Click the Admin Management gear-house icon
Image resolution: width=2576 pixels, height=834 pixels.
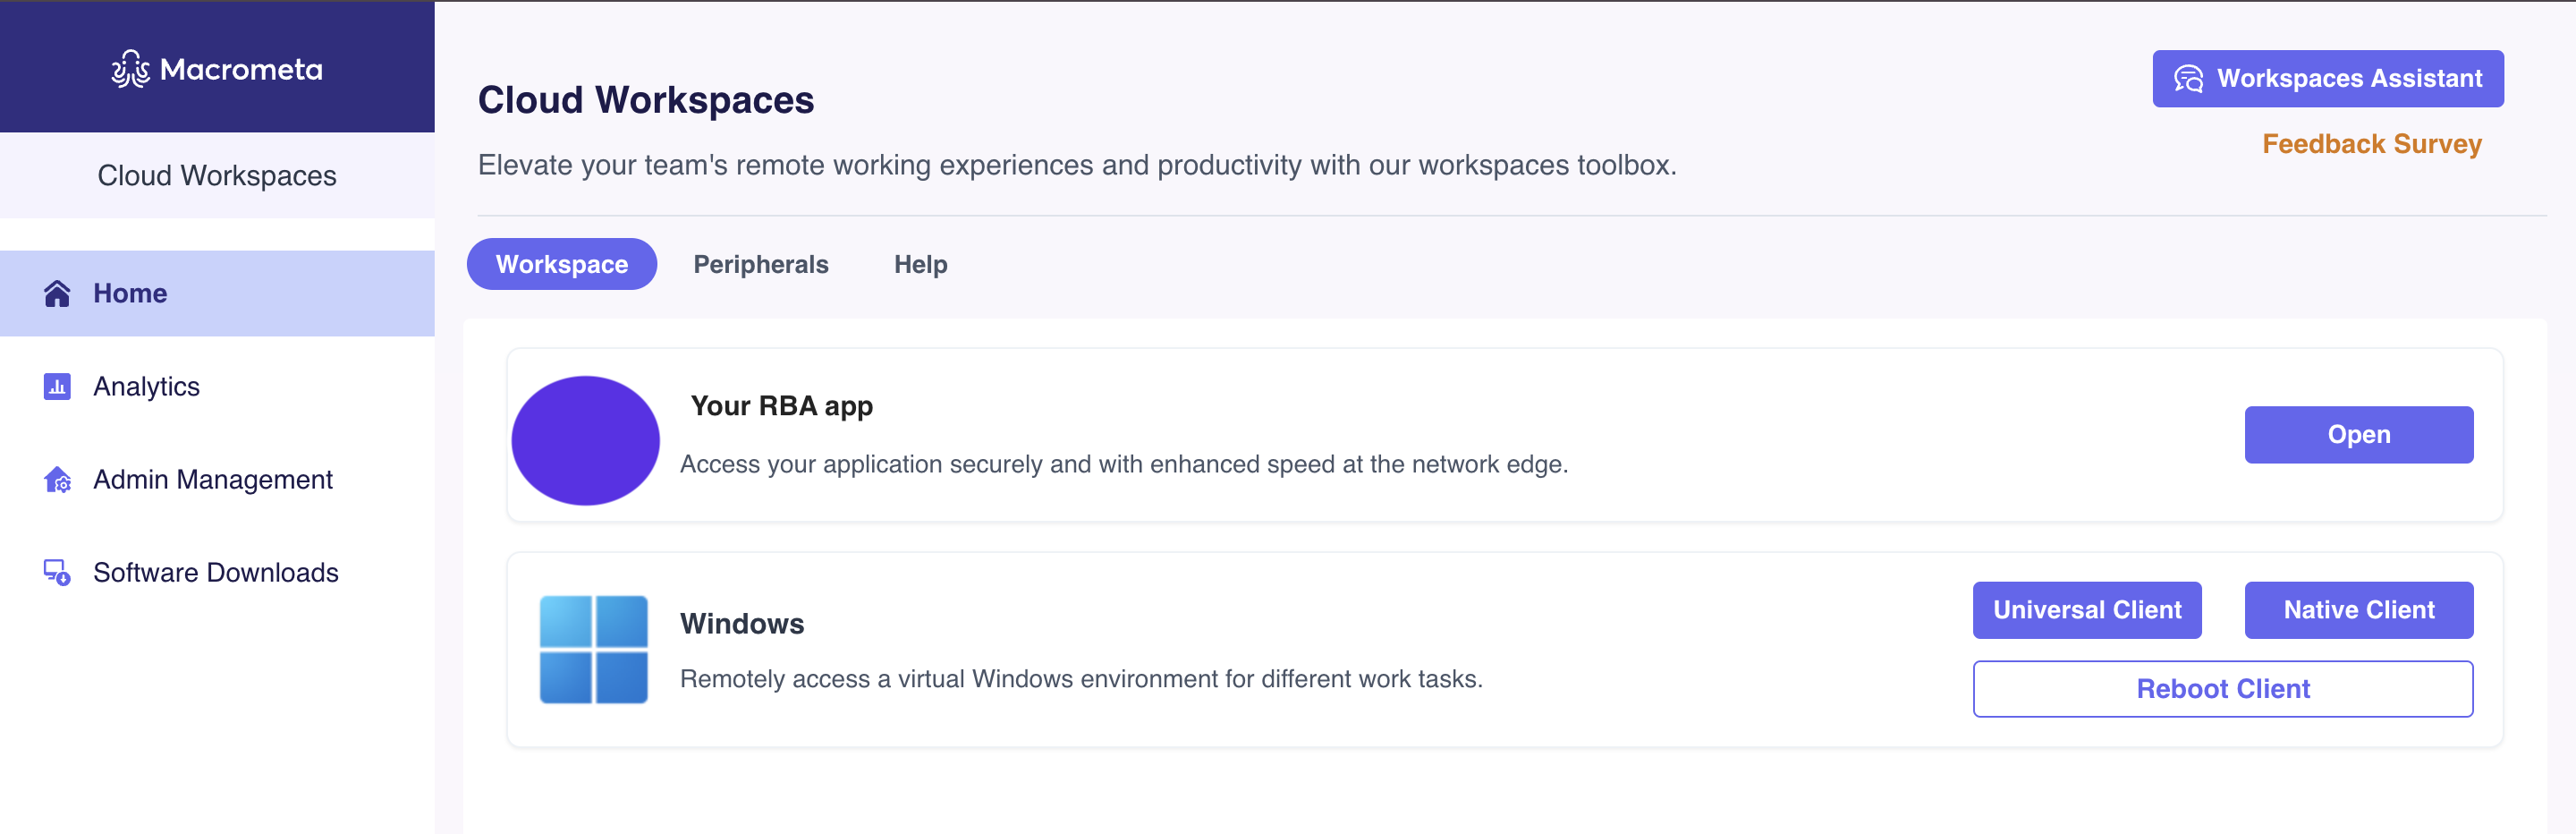(57, 480)
